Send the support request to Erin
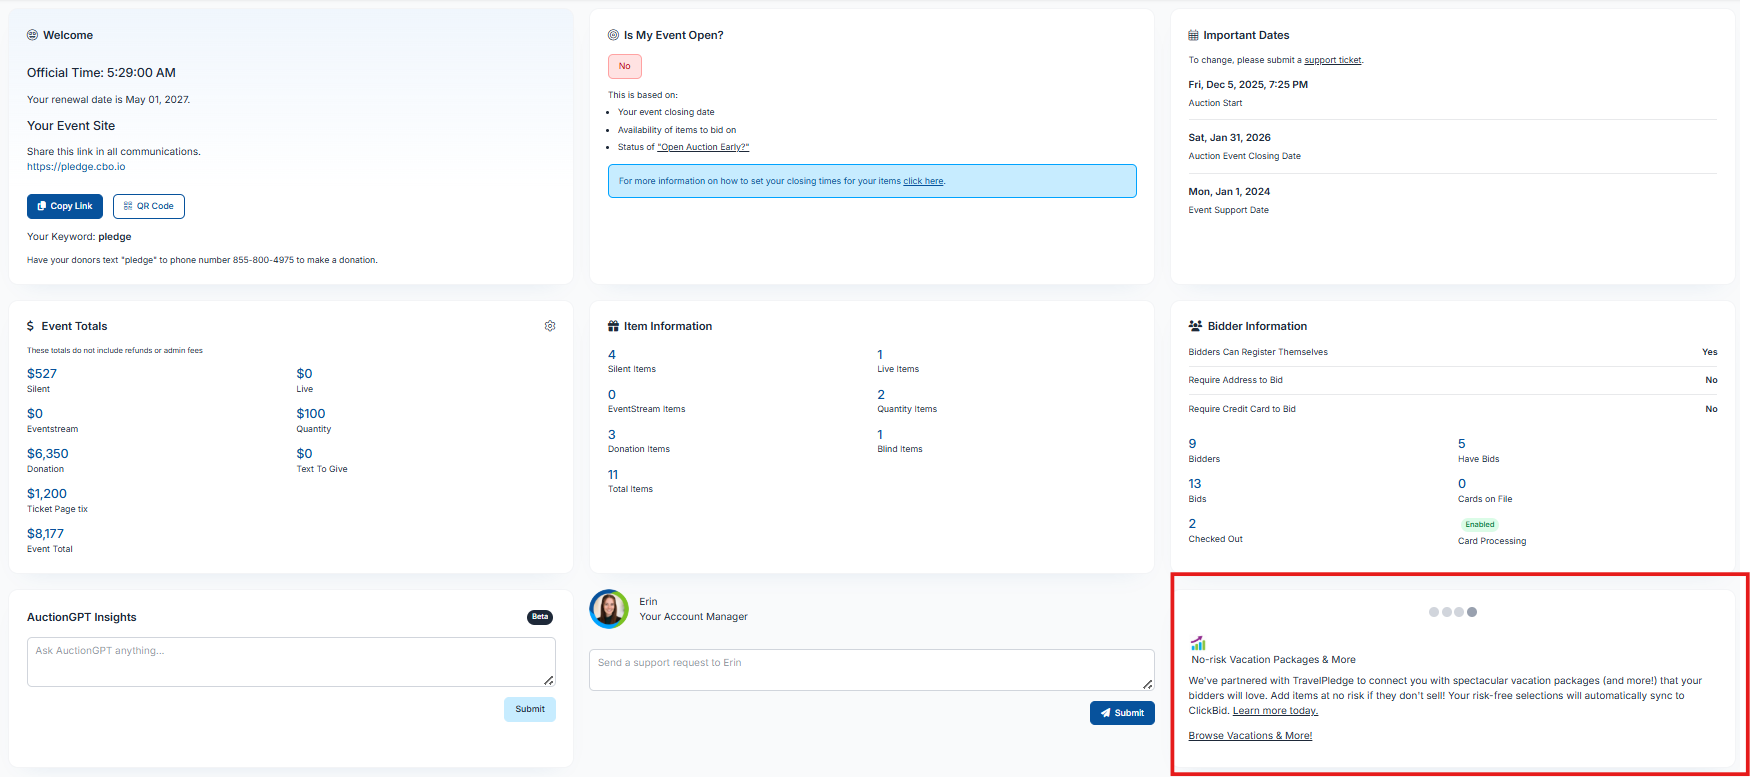This screenshot has width=1751, height=777. [1122, 713]
